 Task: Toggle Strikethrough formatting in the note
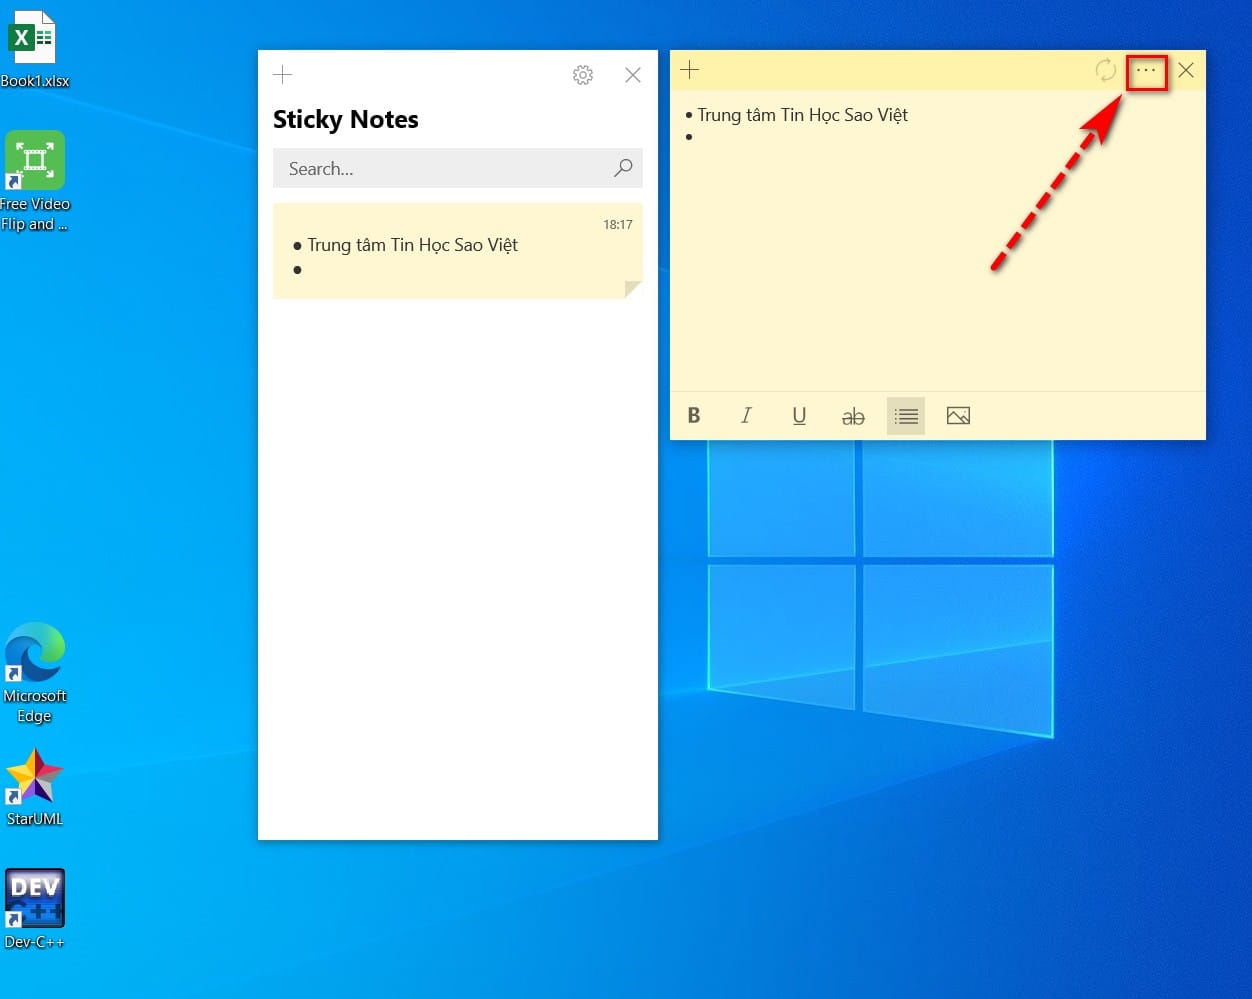853,416
